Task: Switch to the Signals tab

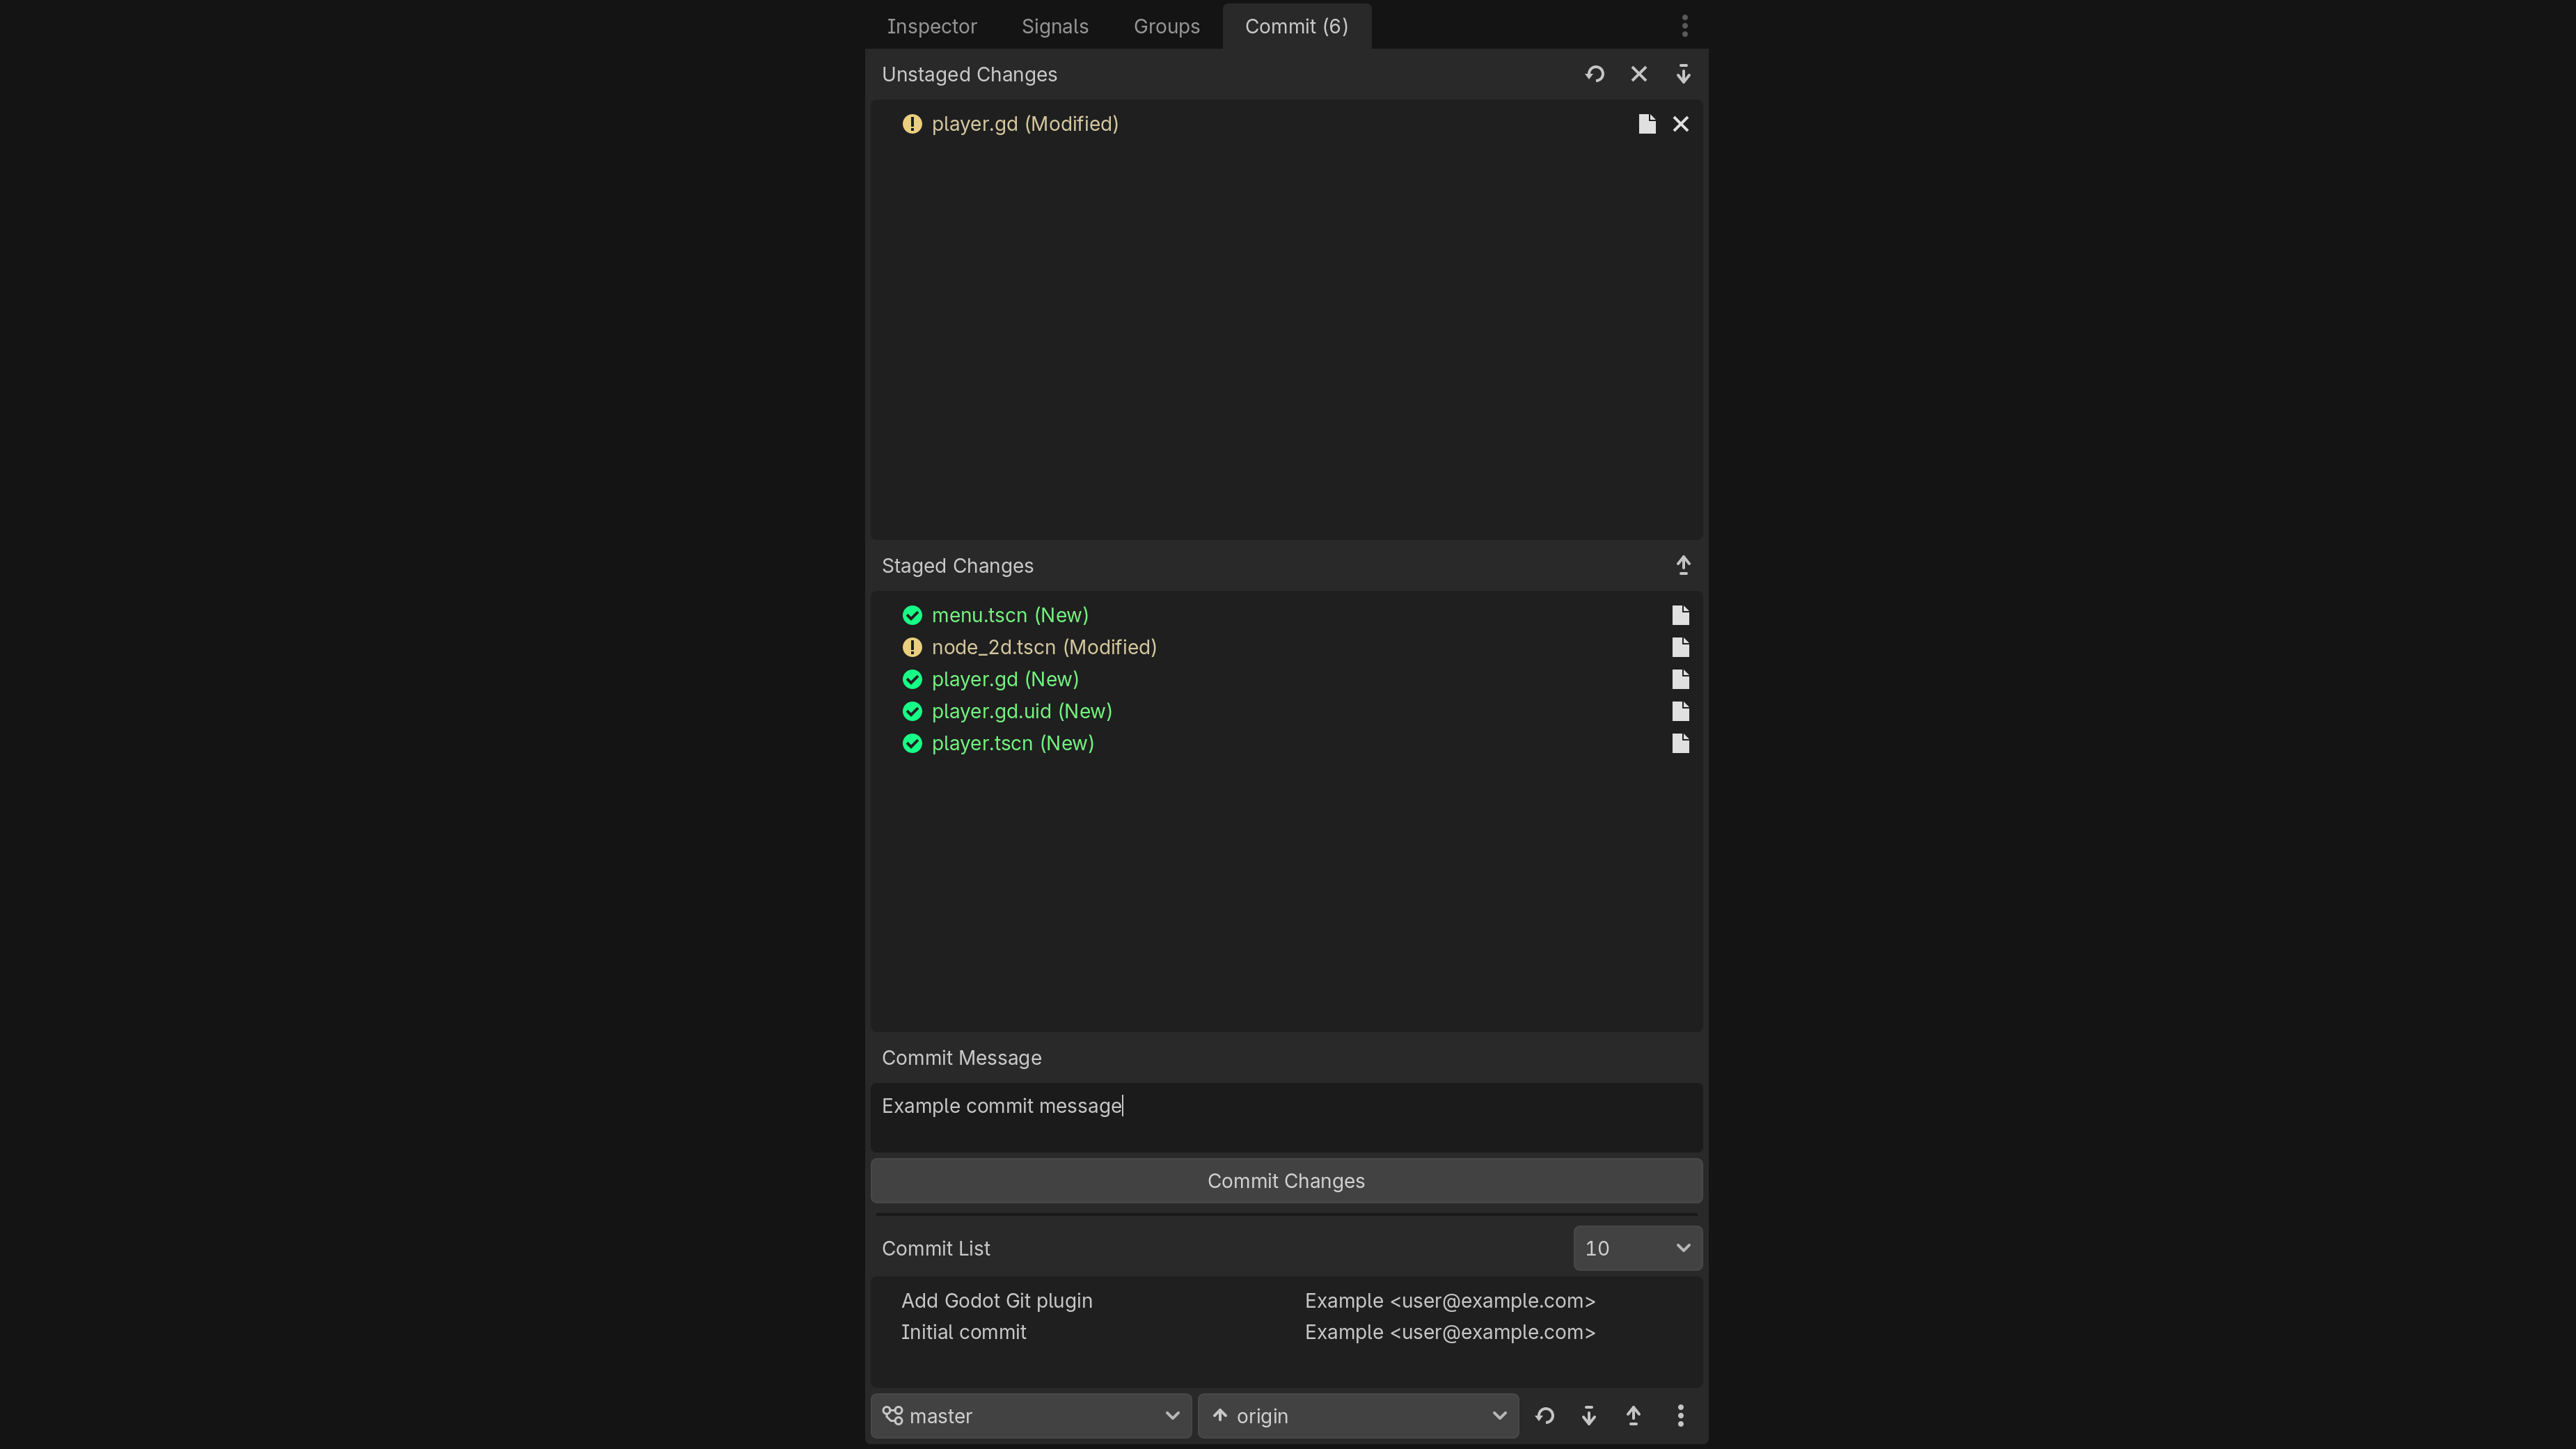Action: 1055,26
